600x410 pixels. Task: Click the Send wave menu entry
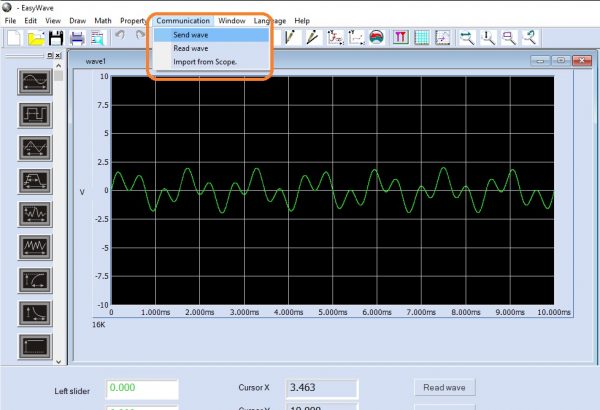[x=190, y=34]
